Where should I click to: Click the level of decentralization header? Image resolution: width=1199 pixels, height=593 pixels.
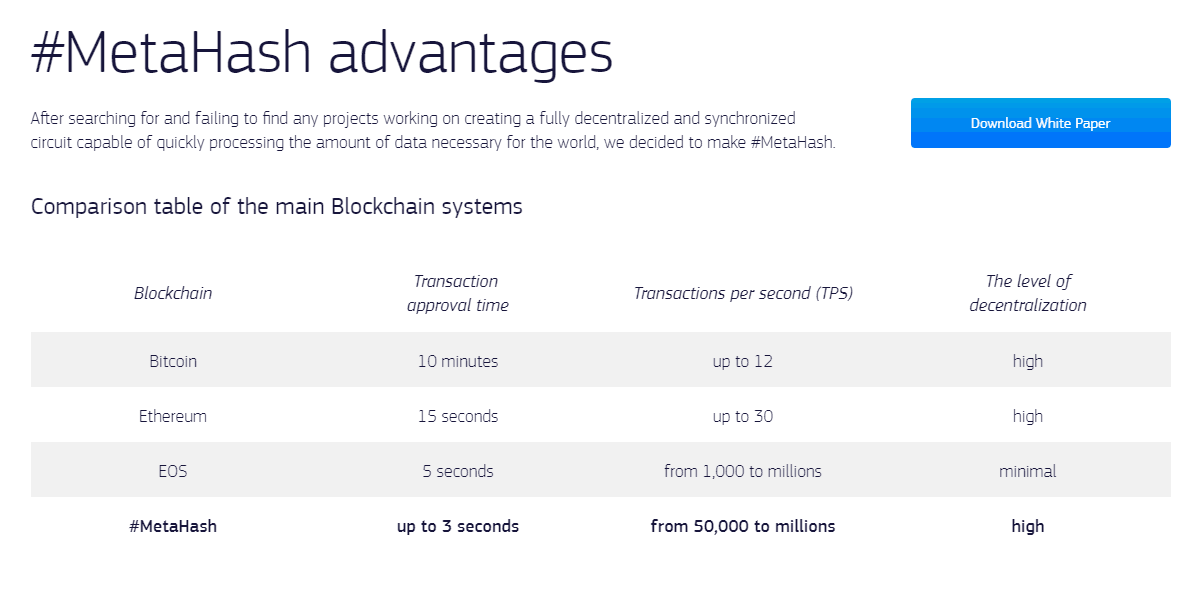tap(1028, 293)
